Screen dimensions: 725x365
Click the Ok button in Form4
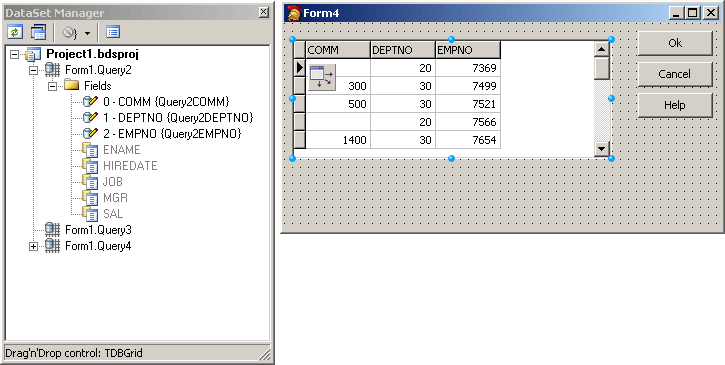(x=675, y=43)
